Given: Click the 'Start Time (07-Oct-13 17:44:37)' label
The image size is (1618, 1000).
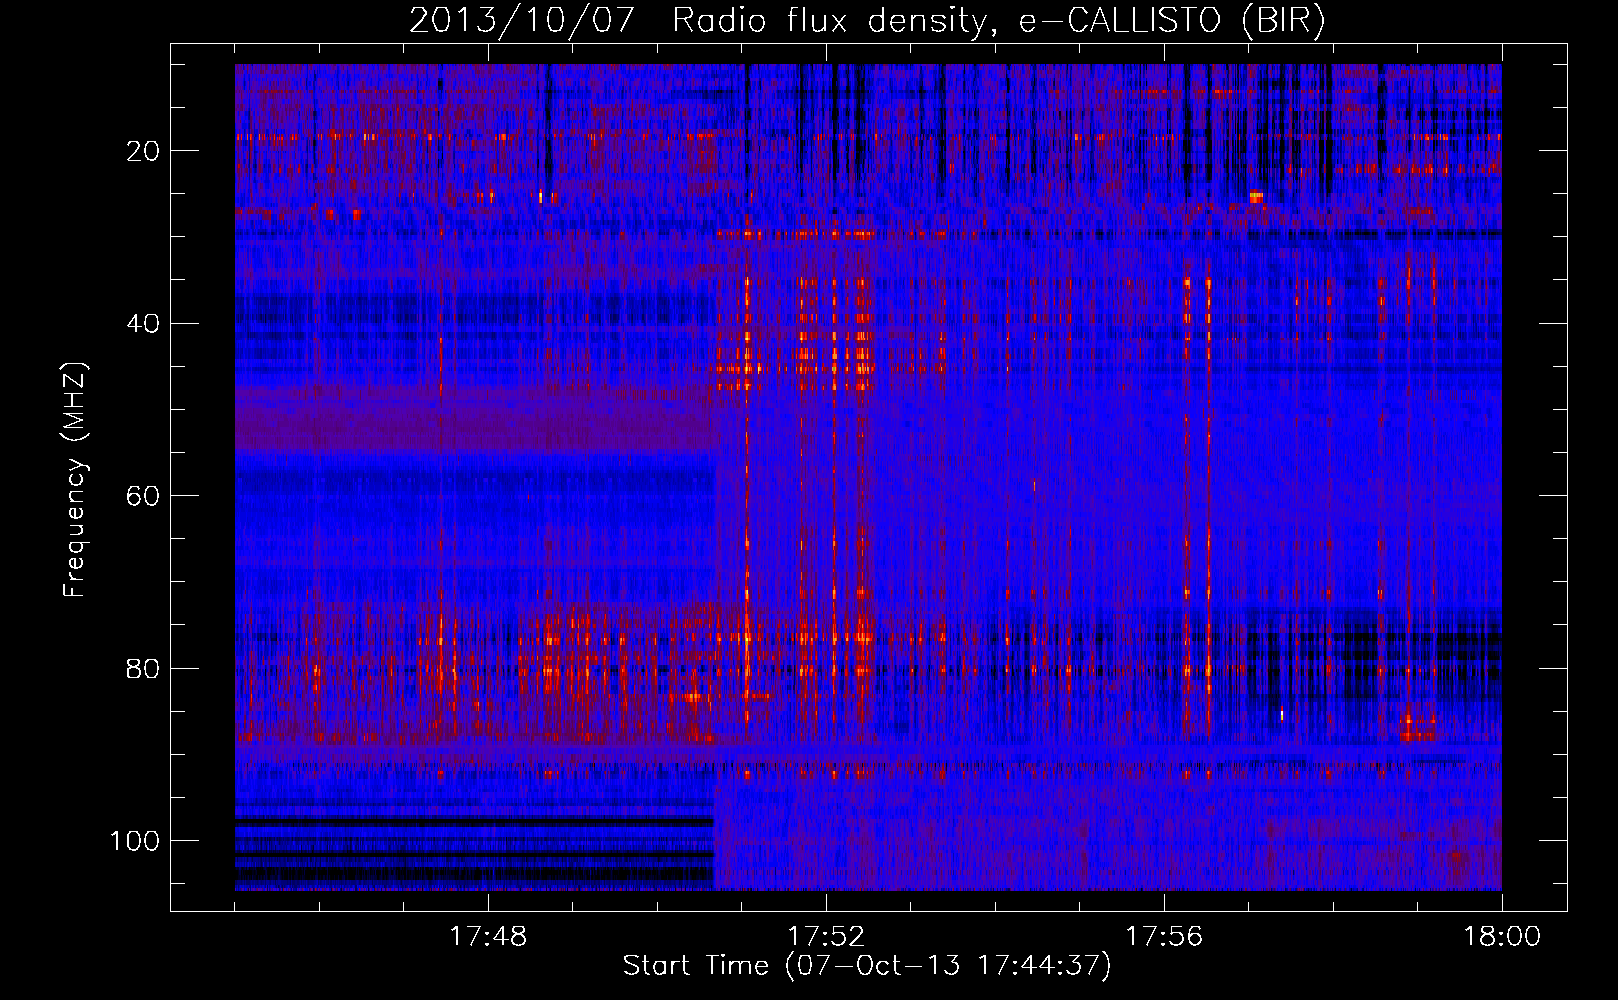Looking at the screenshot, I should pos(867,966).
